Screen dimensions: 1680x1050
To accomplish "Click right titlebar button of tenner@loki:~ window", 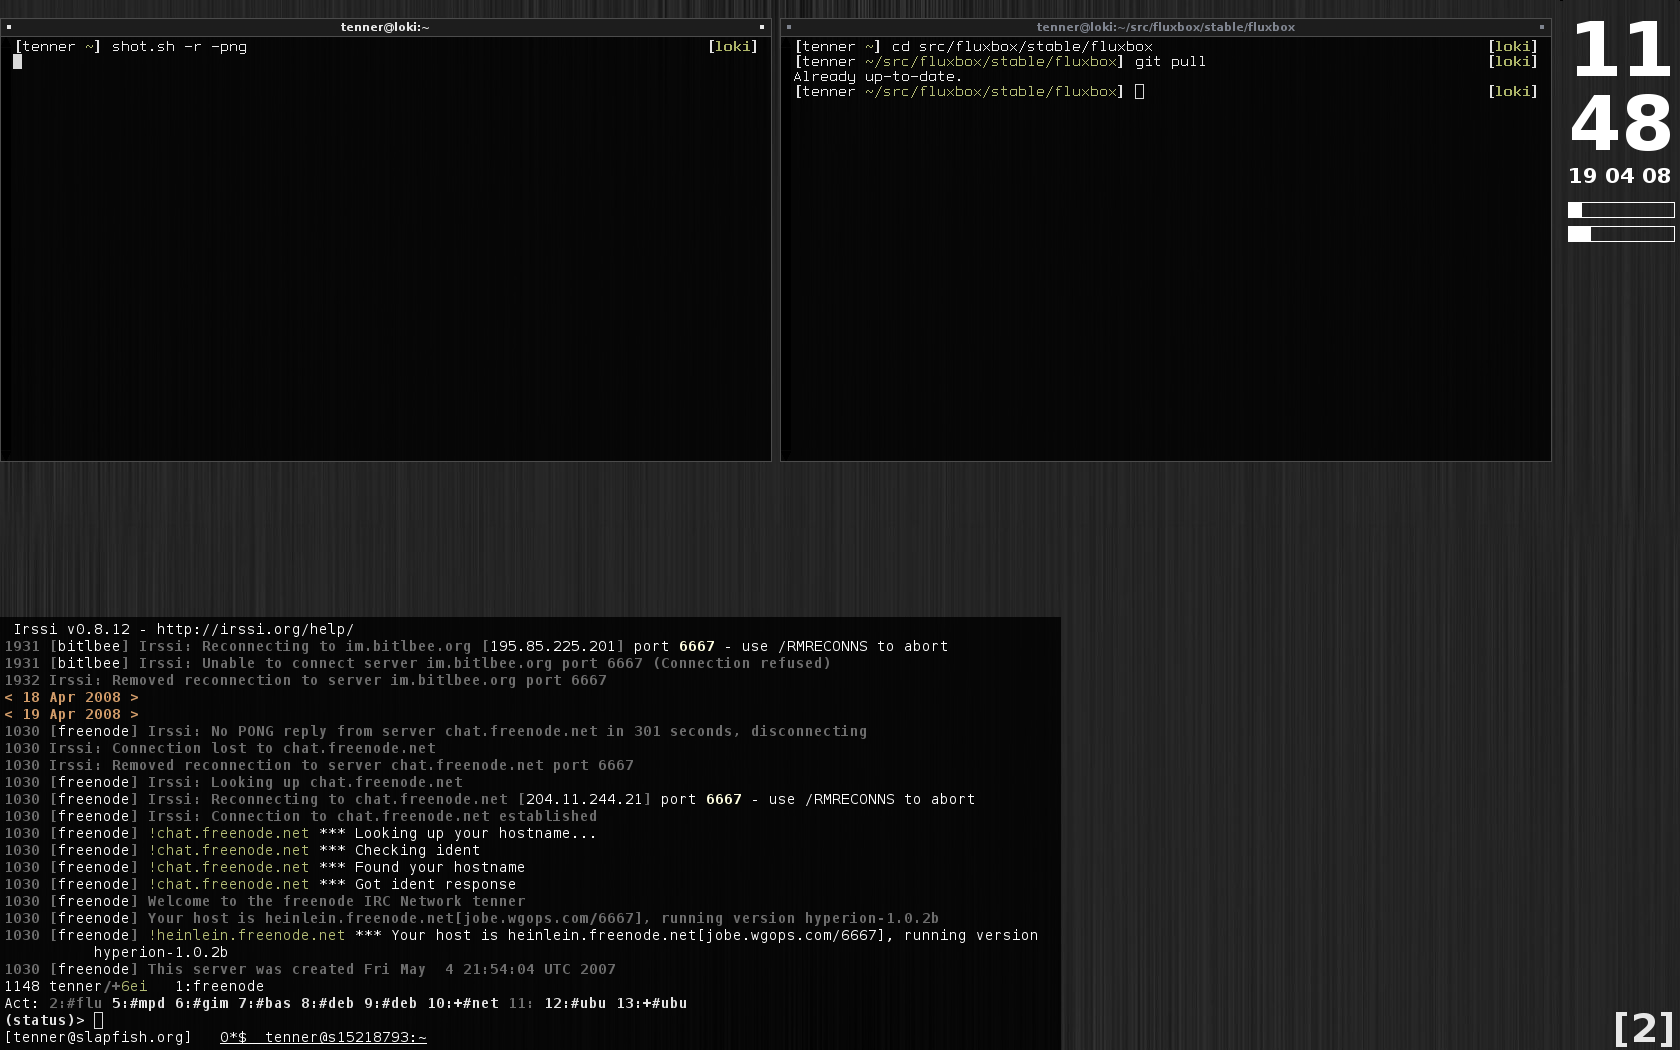I will pyautogui.click(x=762, y=27).
